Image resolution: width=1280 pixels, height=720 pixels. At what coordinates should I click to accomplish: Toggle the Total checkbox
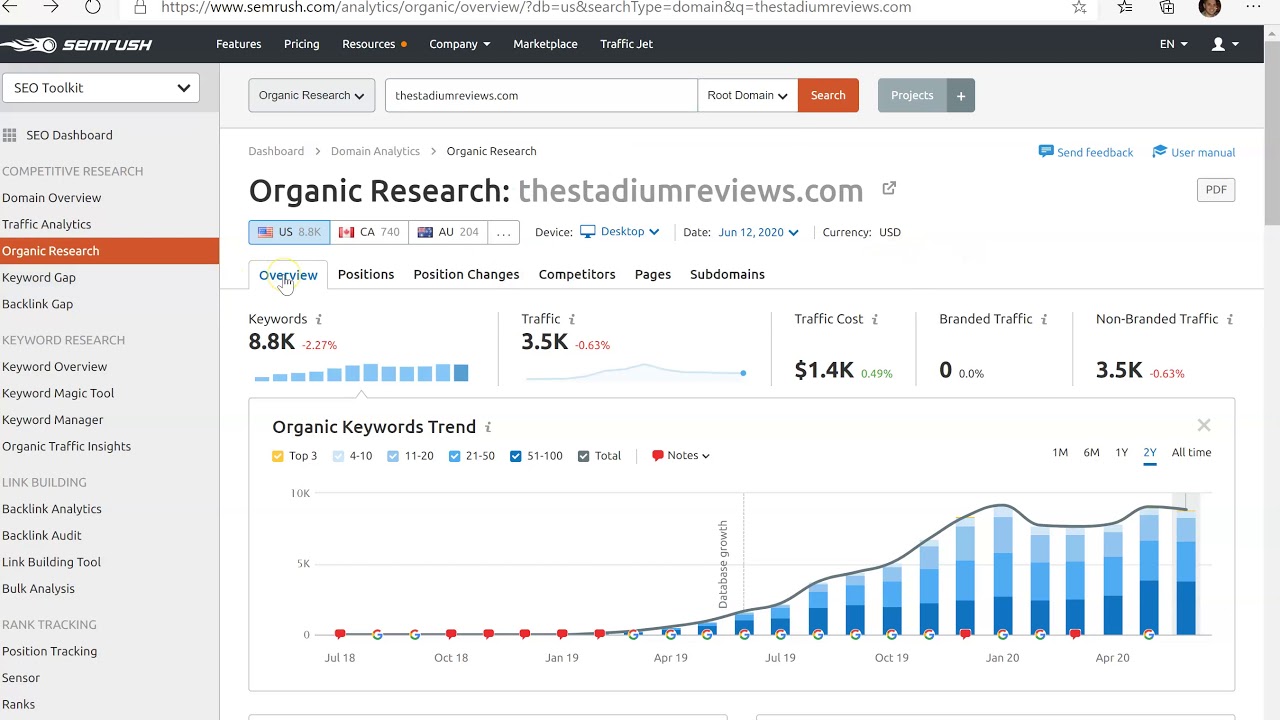click(x=584, y=456)
